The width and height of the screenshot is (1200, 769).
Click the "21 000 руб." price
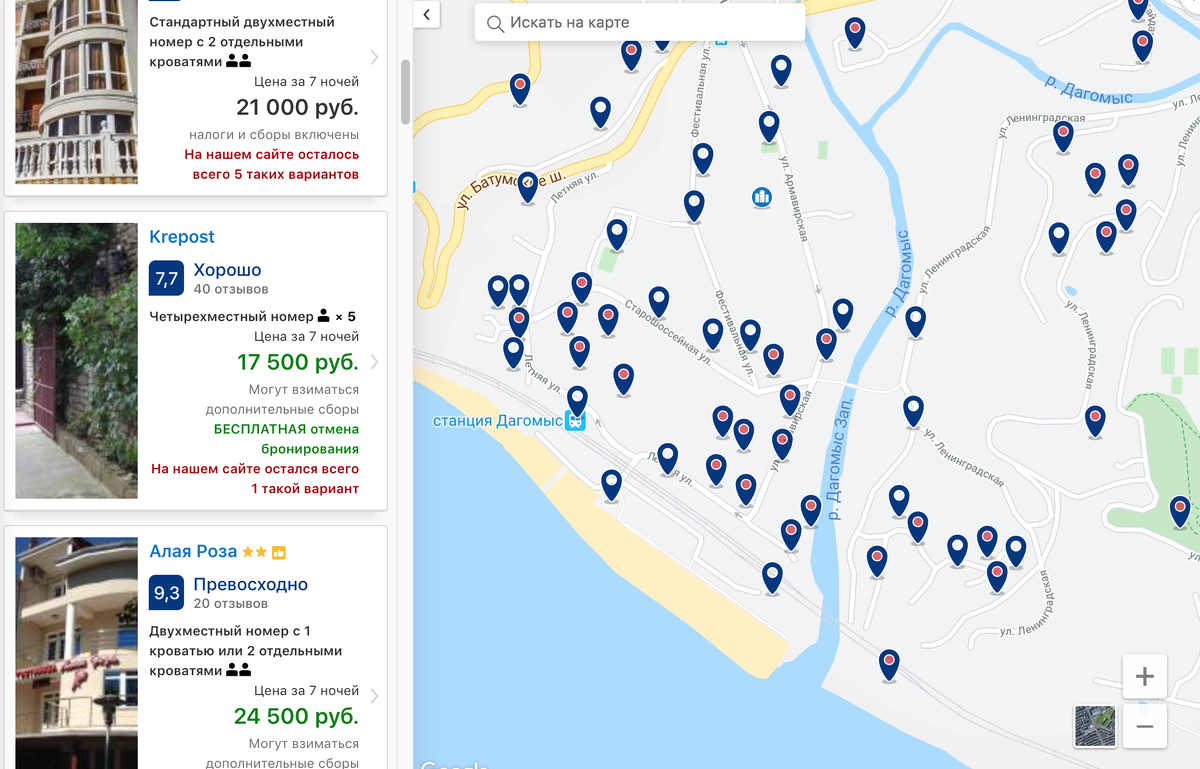297,107
